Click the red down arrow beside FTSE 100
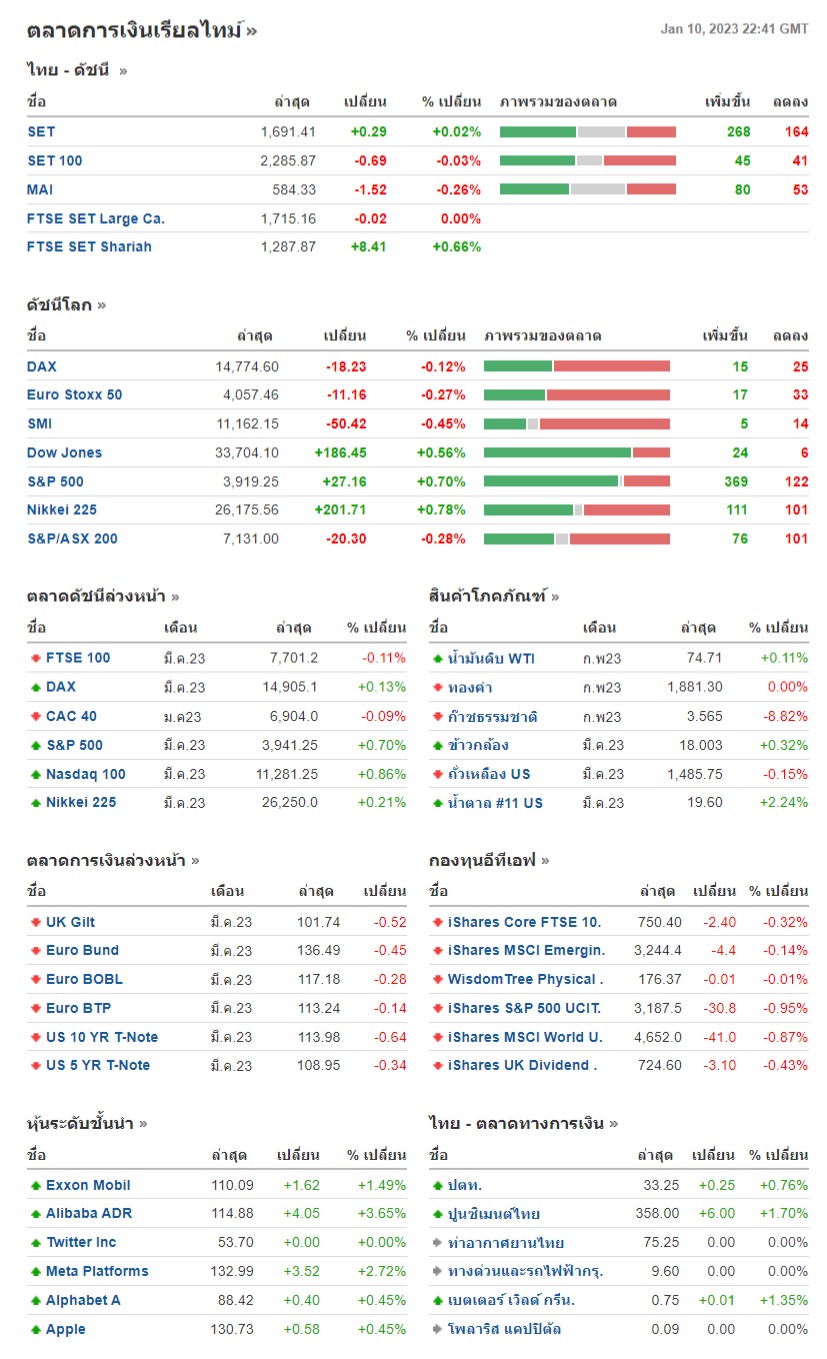 [x=36, y=658]
